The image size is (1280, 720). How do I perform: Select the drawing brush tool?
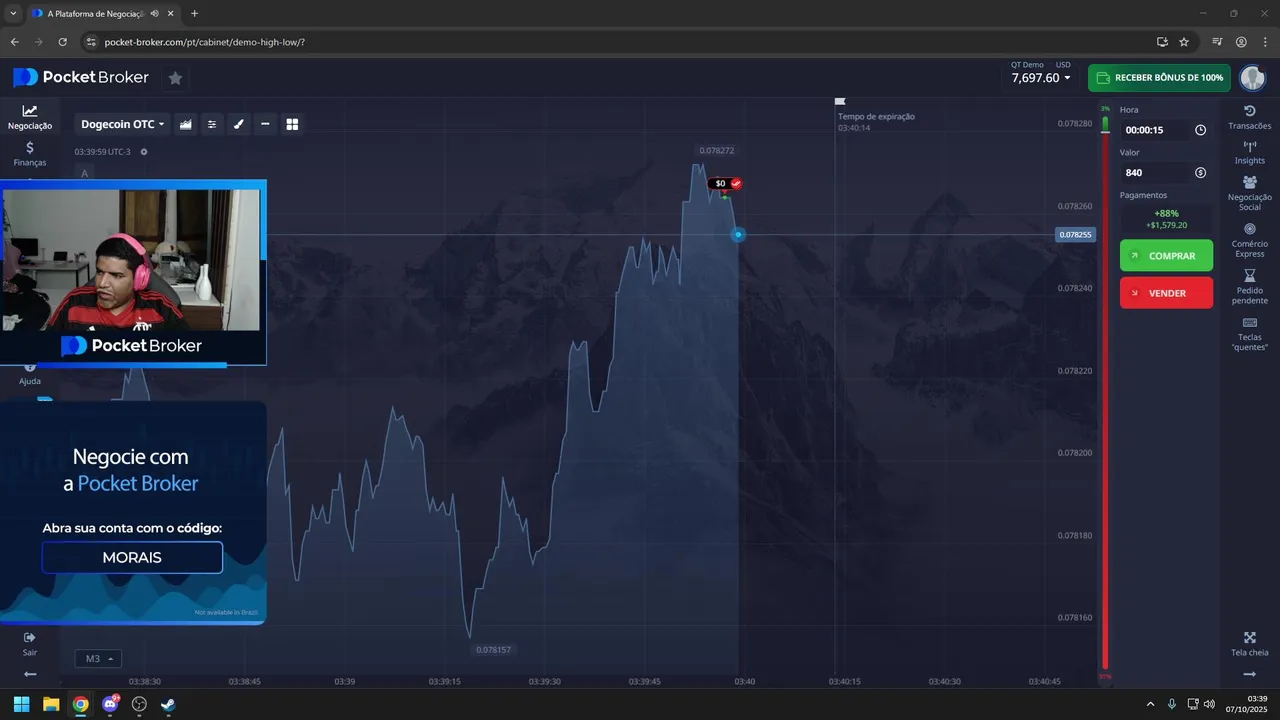[x=238, y=124]
